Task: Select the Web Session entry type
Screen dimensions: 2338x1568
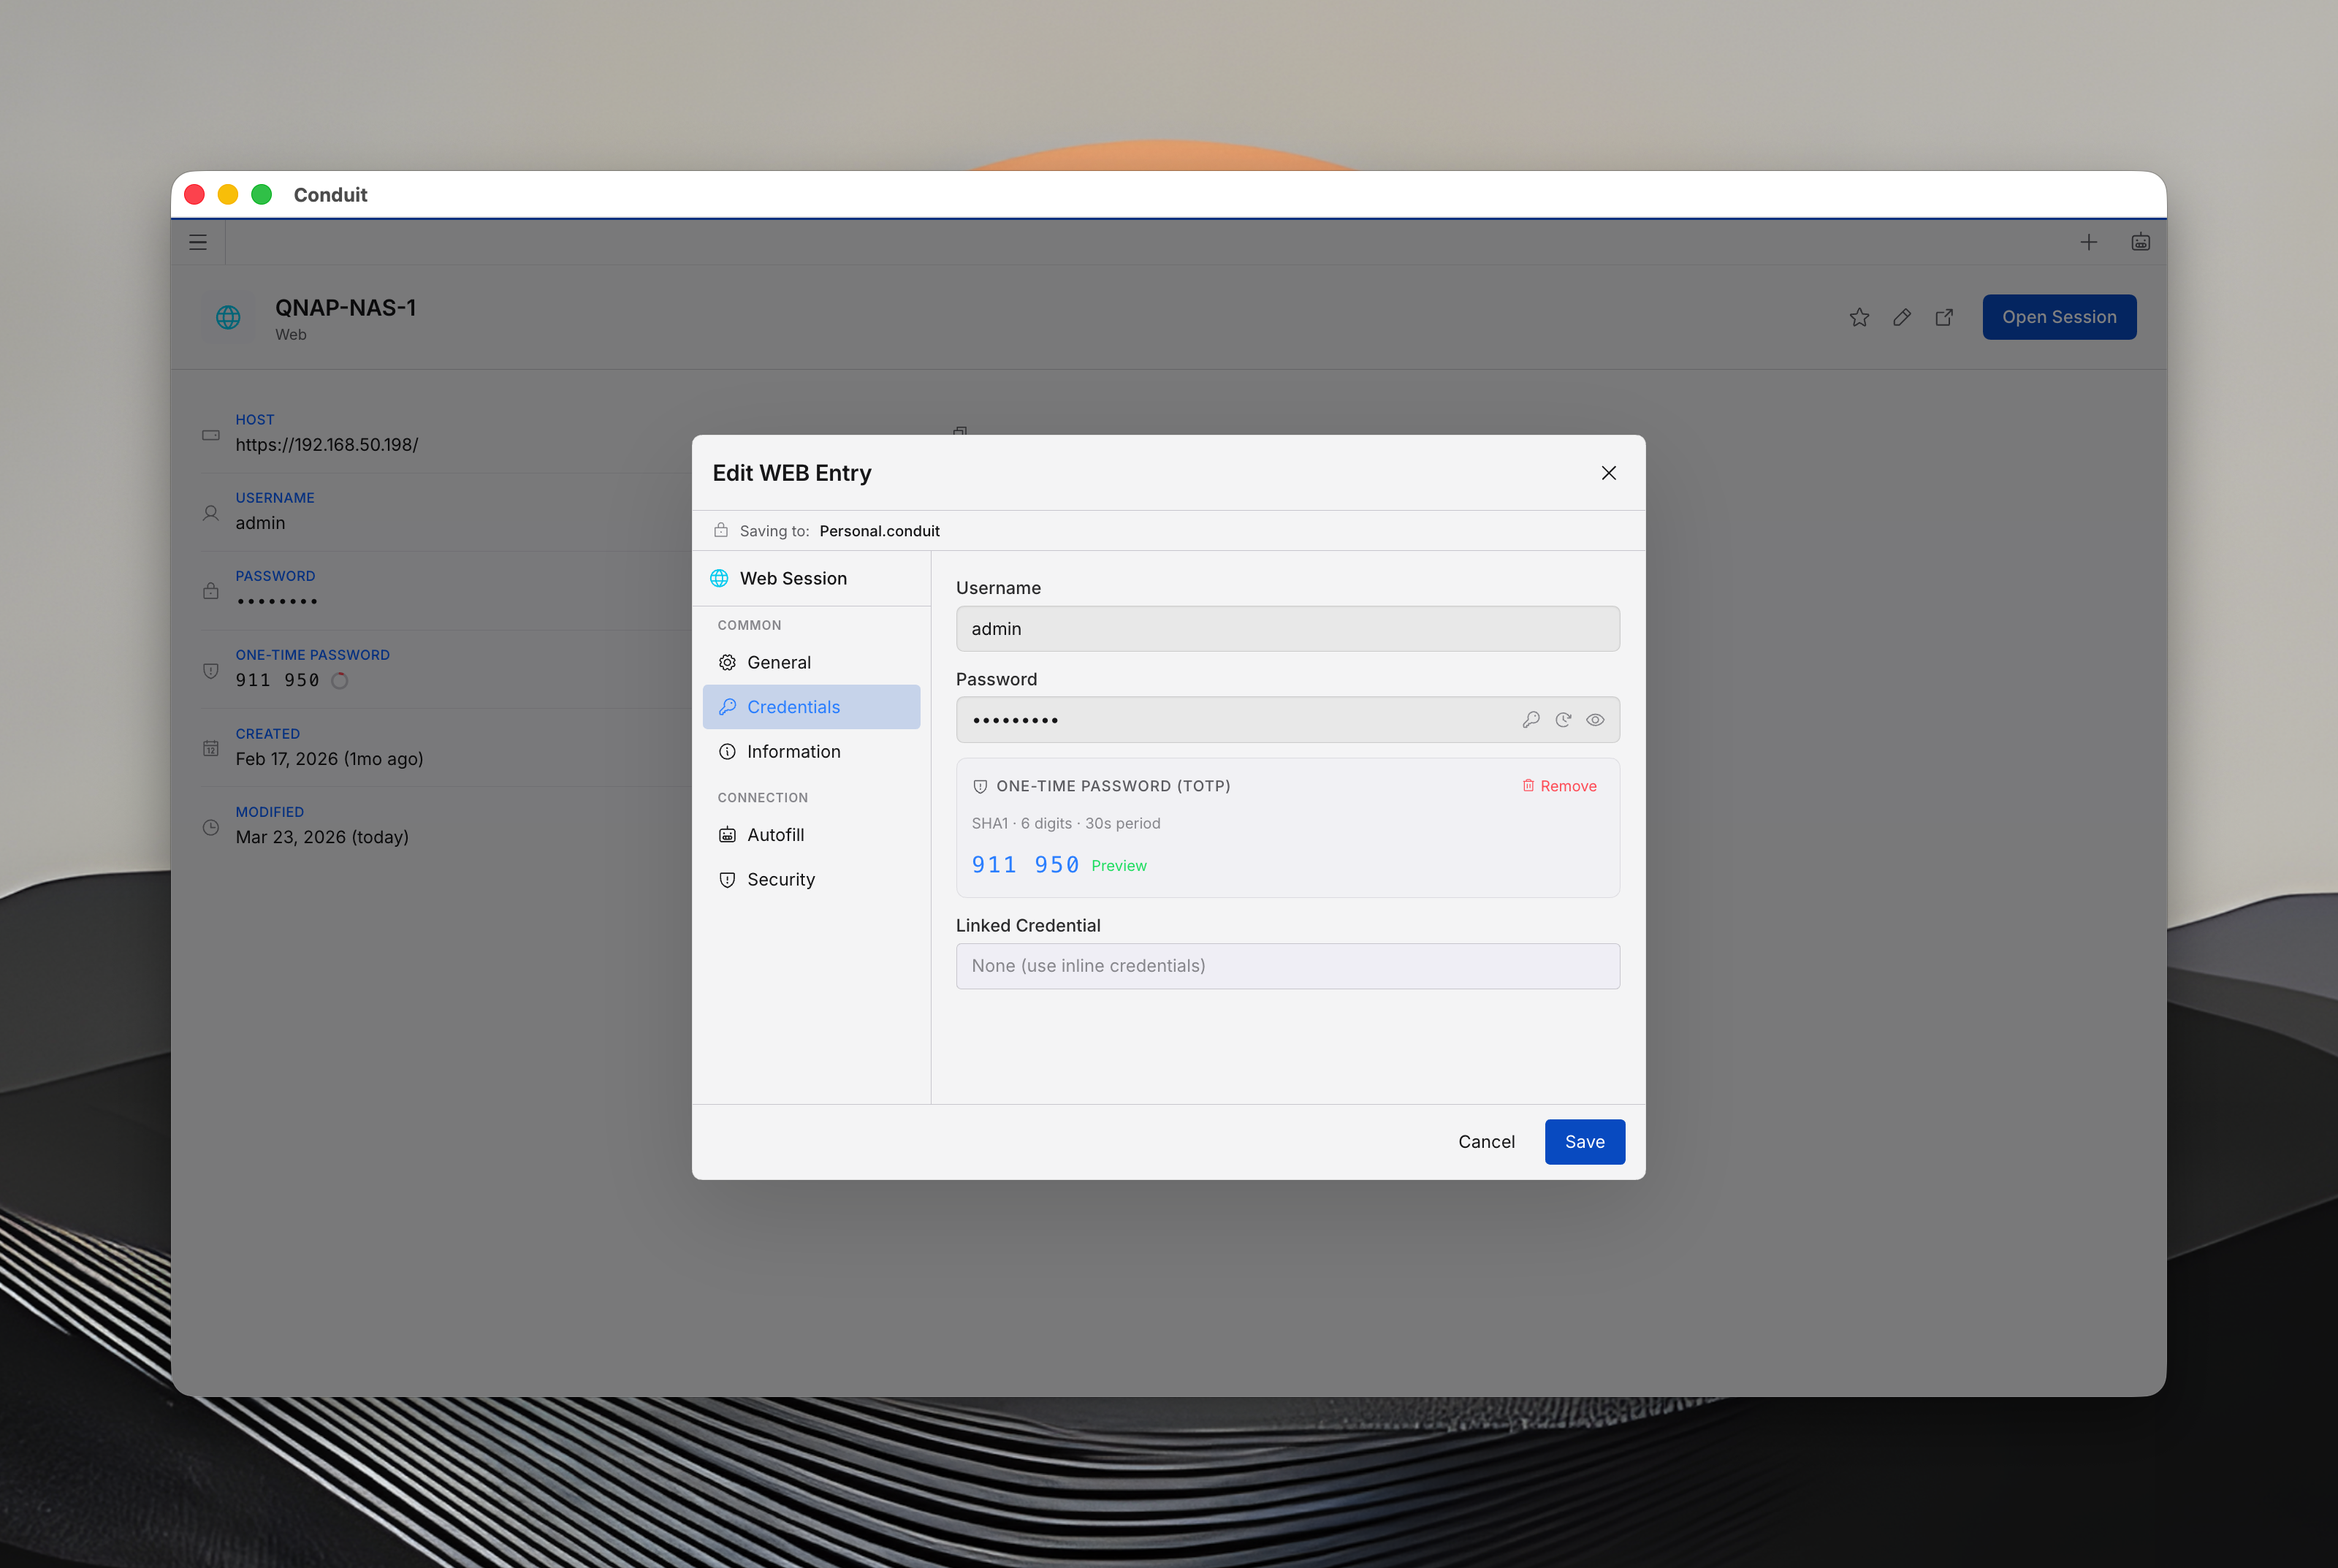Action: [x=811, y=578]
